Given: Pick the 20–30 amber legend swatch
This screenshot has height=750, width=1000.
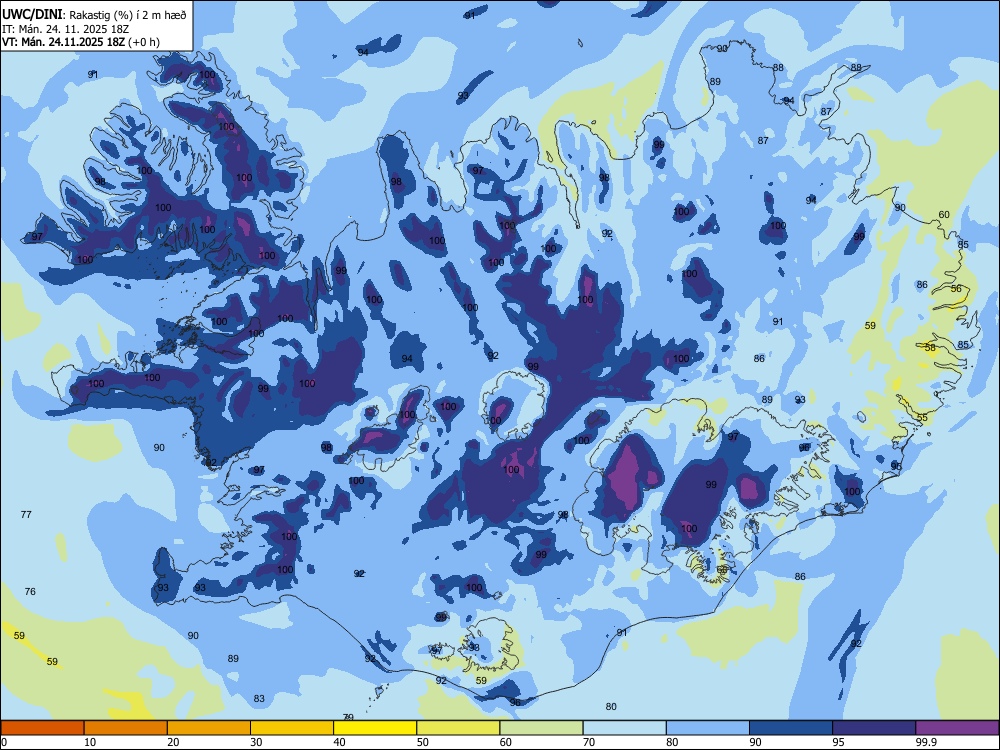Looking at the screenshot, I should point(209,728).
